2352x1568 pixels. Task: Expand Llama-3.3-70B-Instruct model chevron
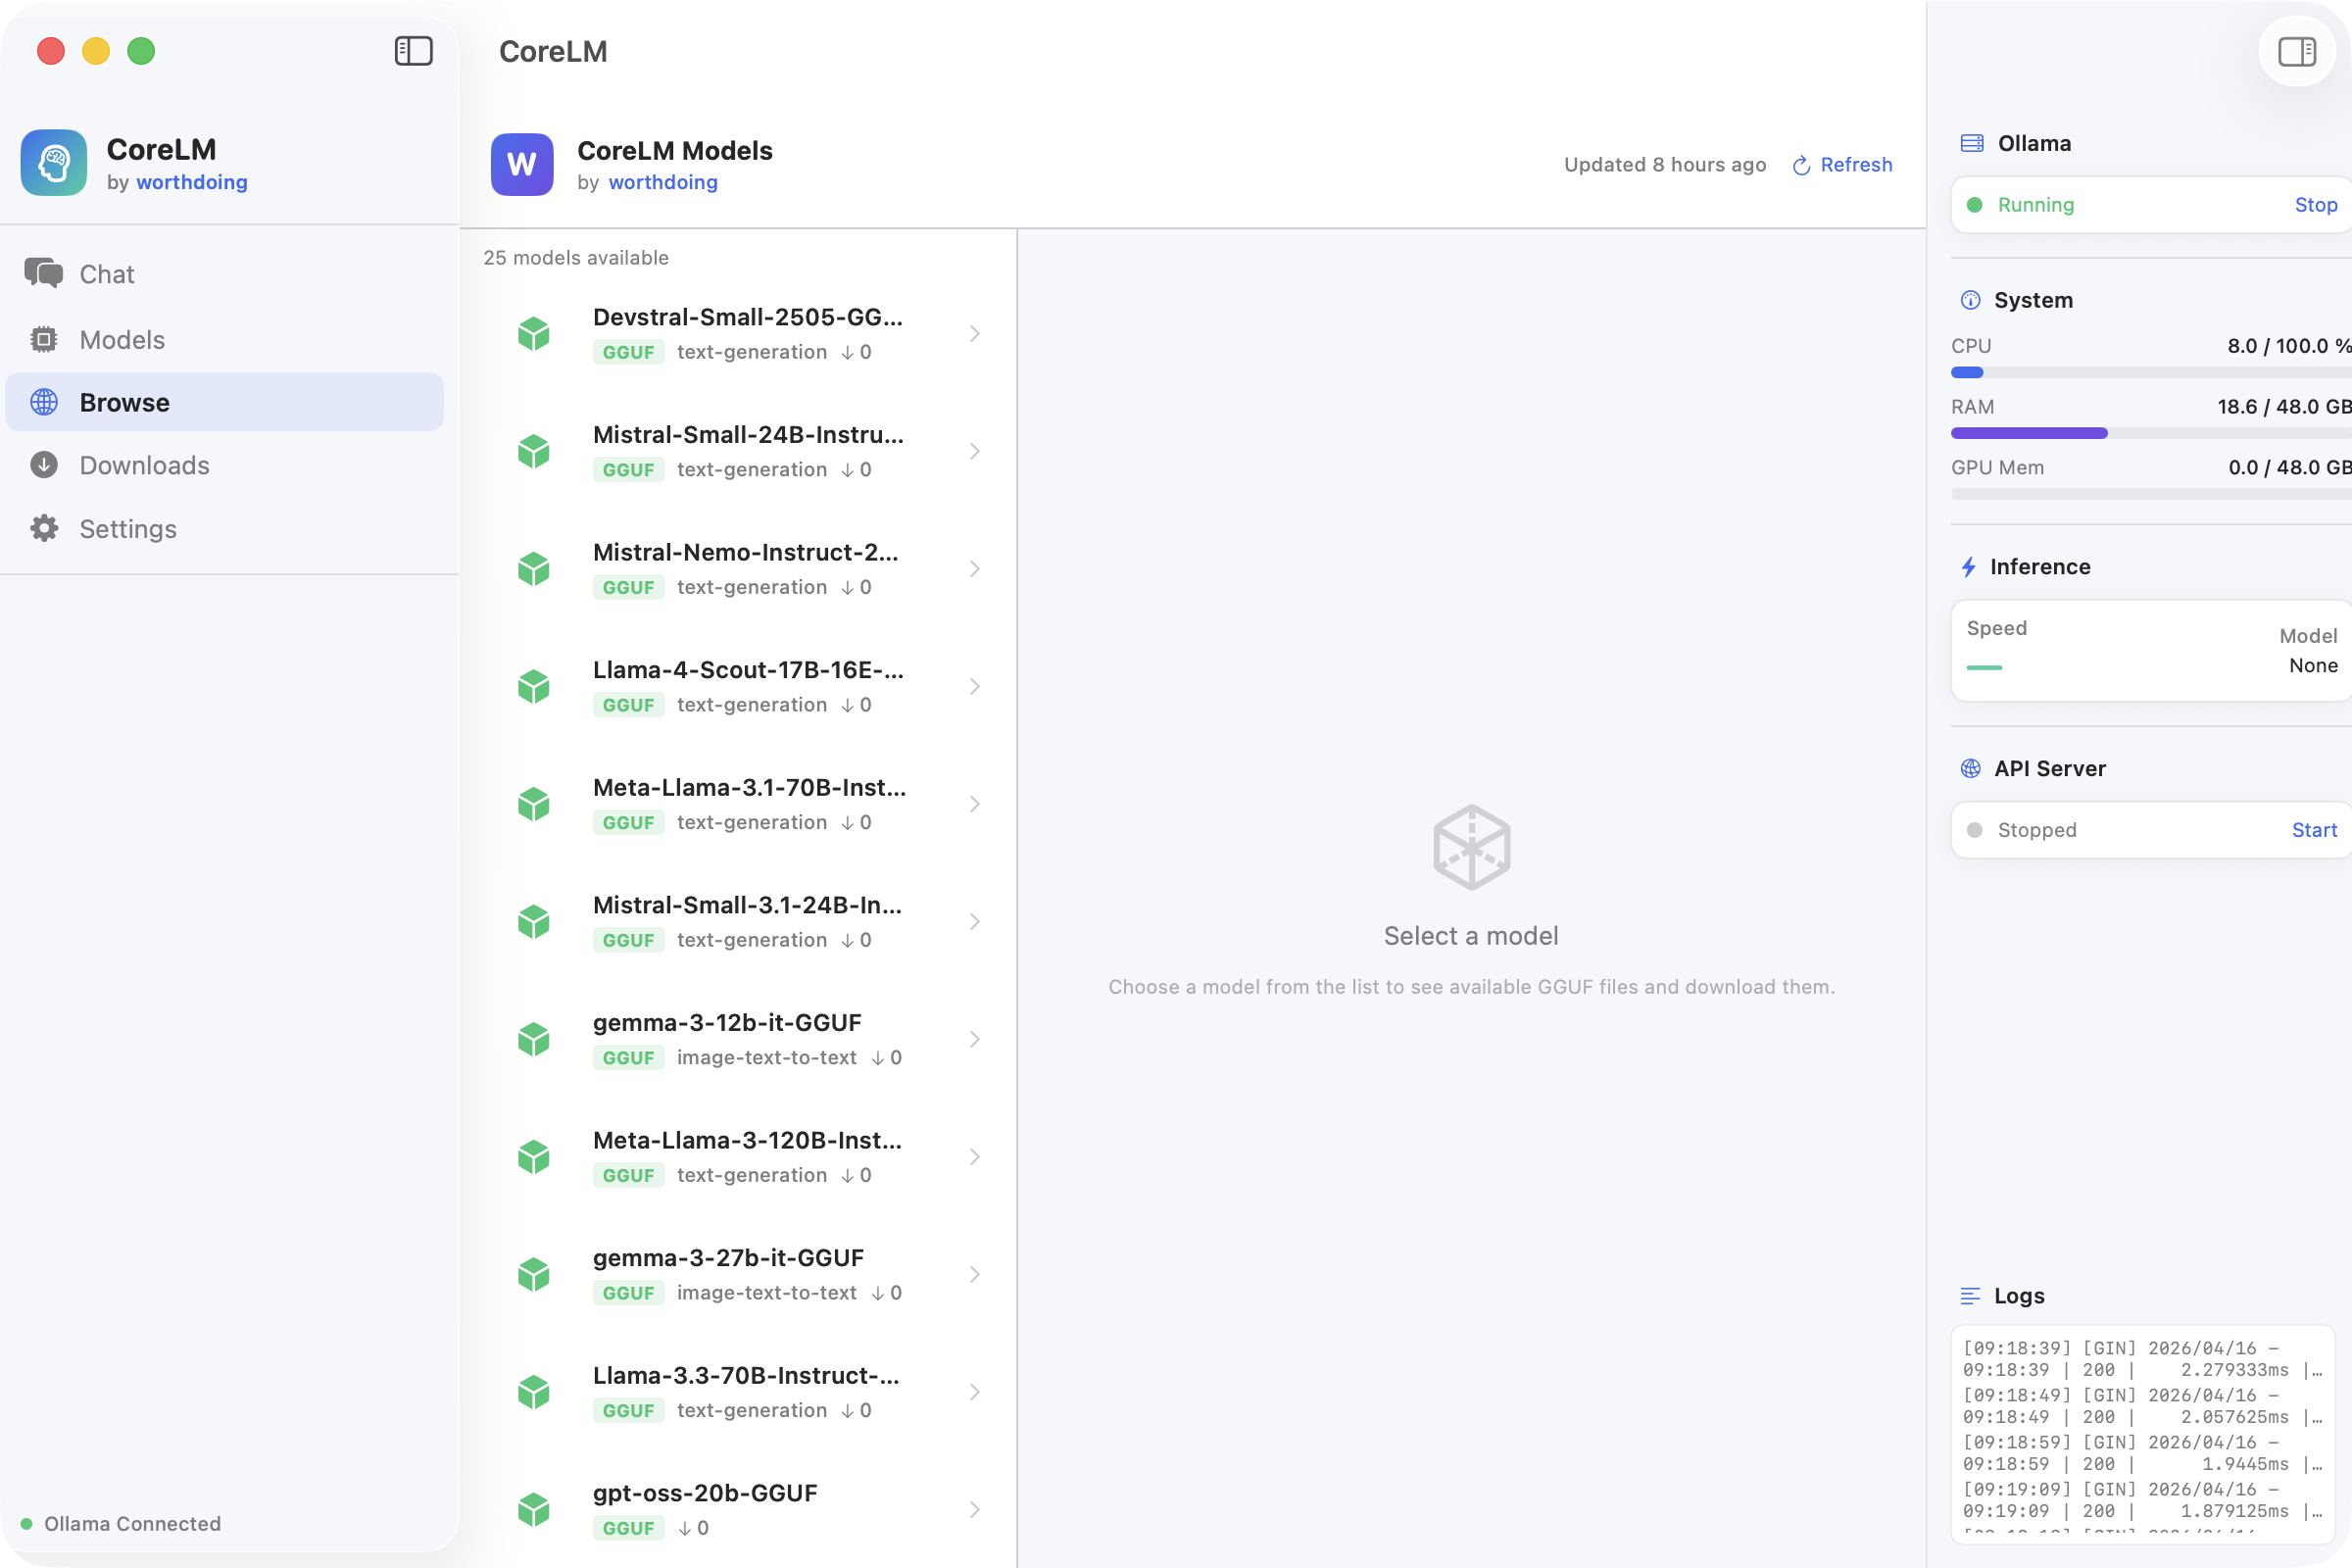975,1391
